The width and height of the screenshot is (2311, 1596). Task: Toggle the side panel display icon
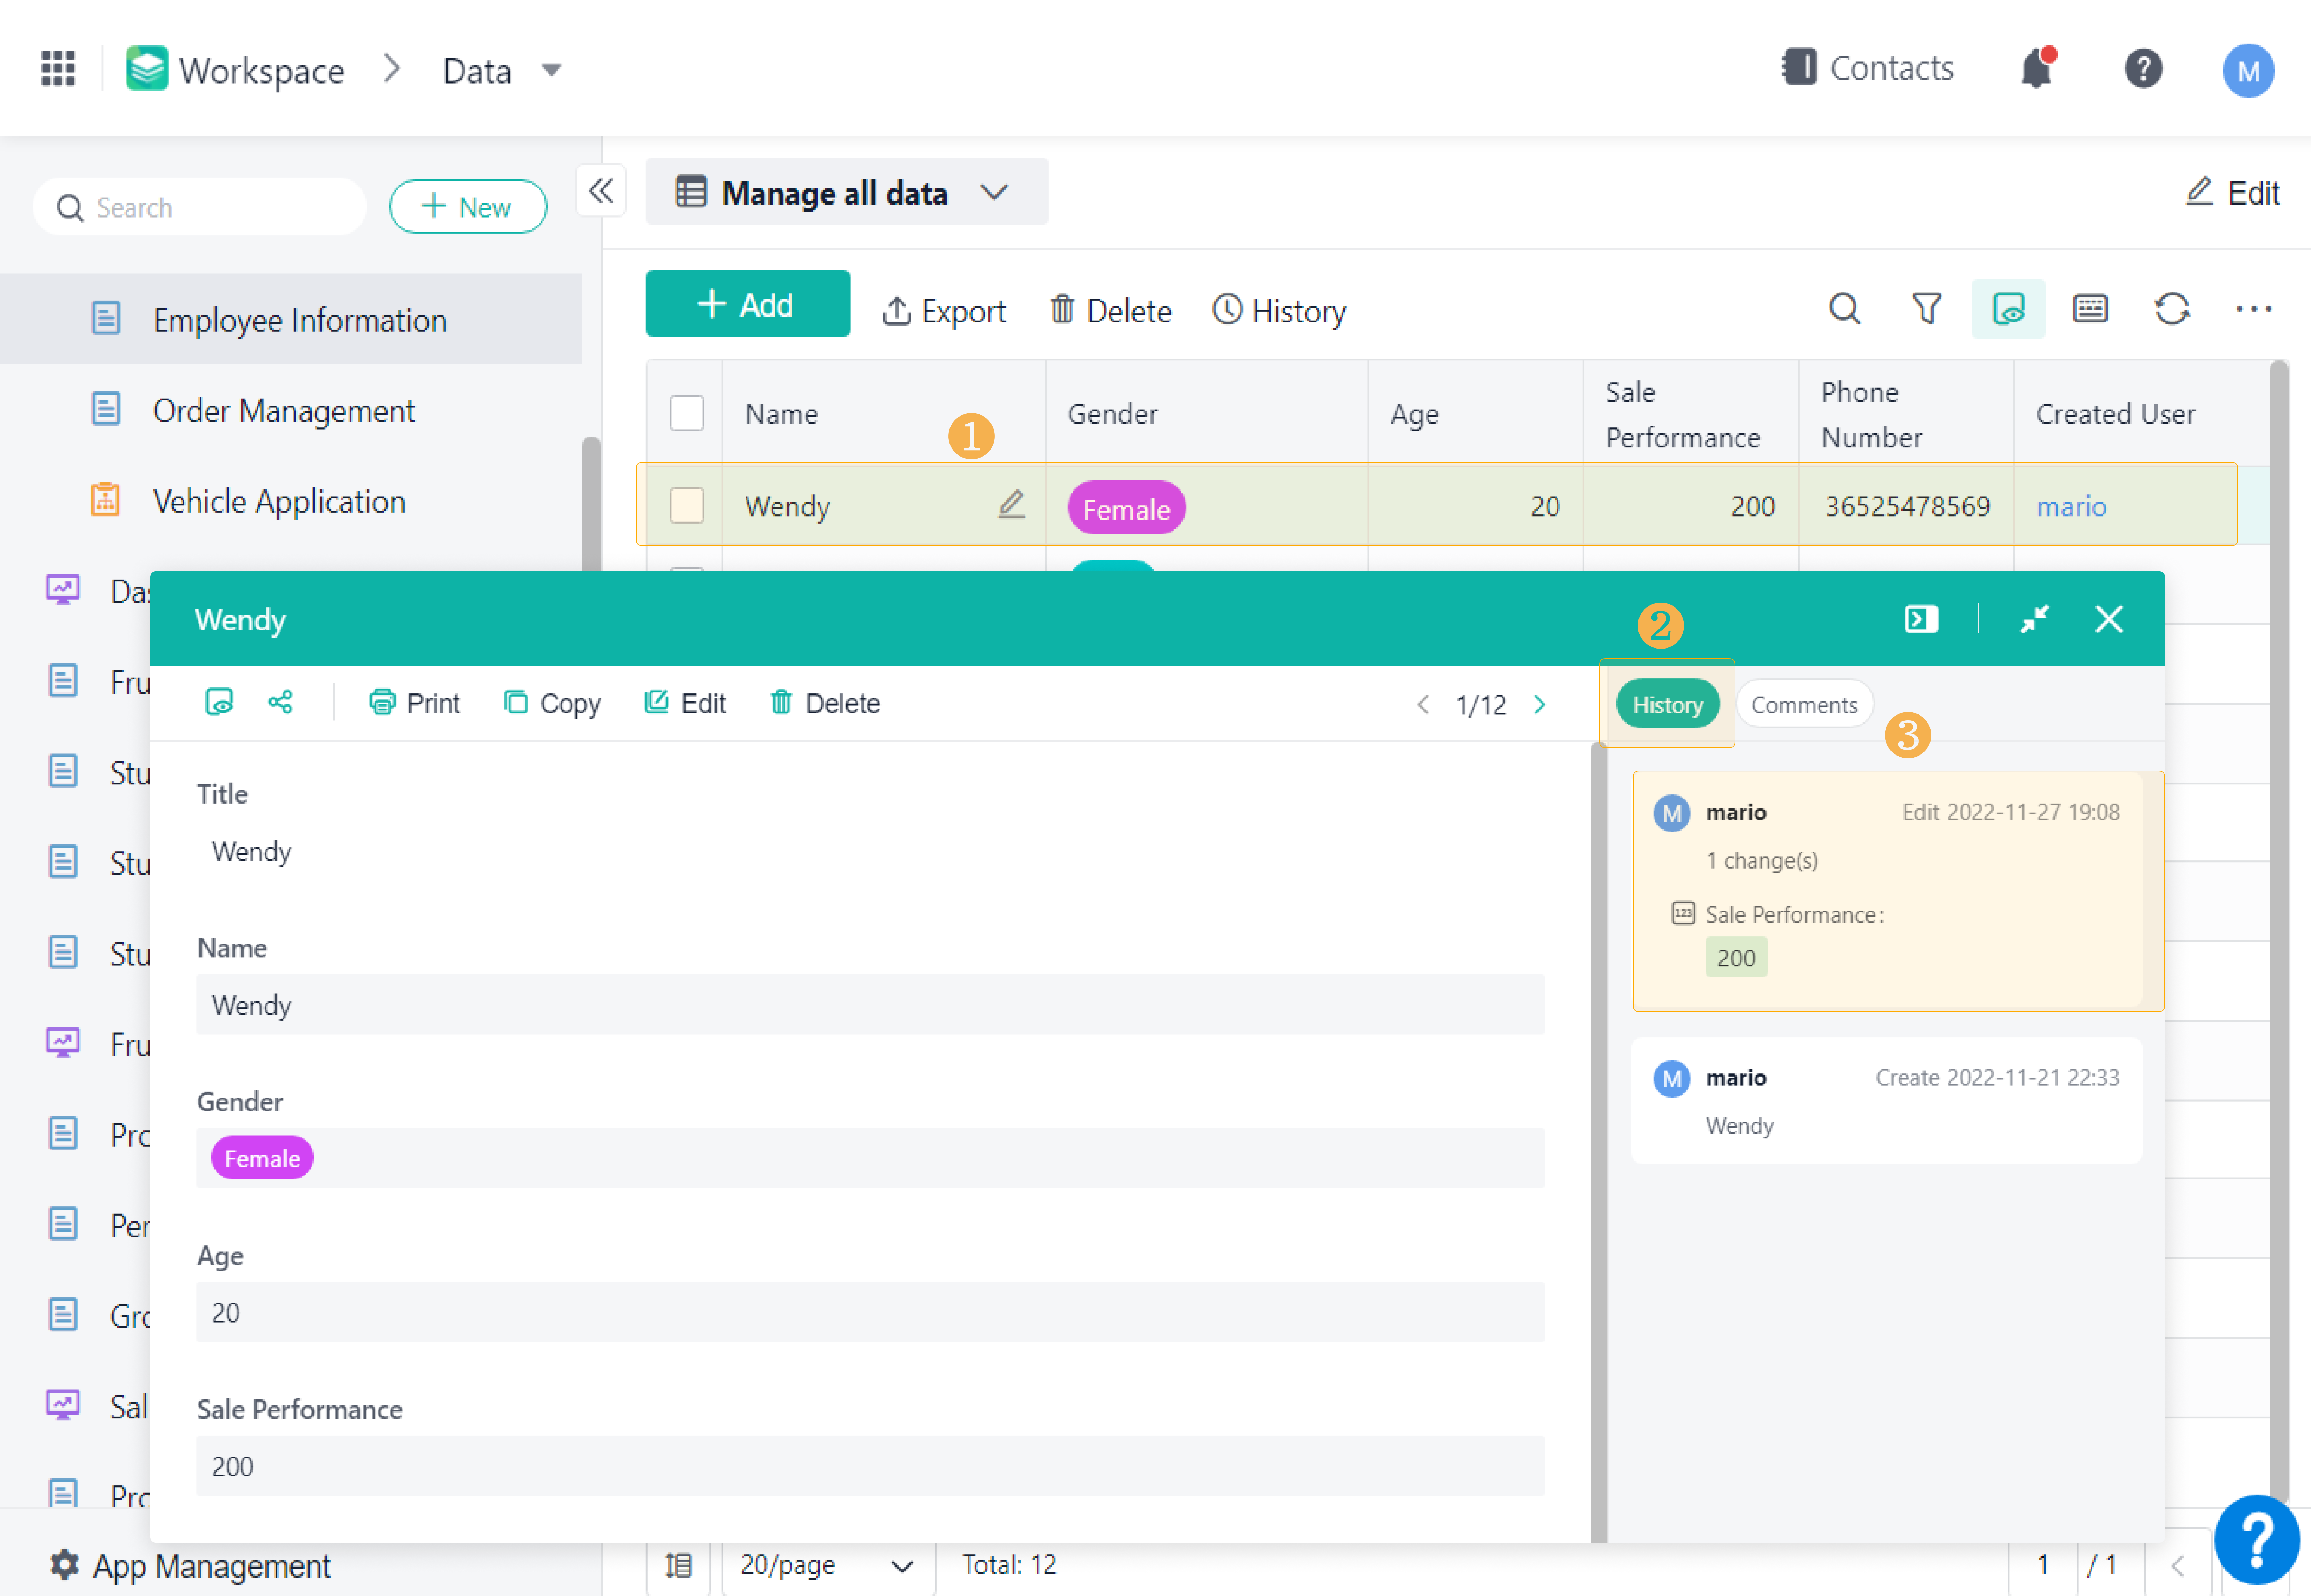coord(1921,619)
